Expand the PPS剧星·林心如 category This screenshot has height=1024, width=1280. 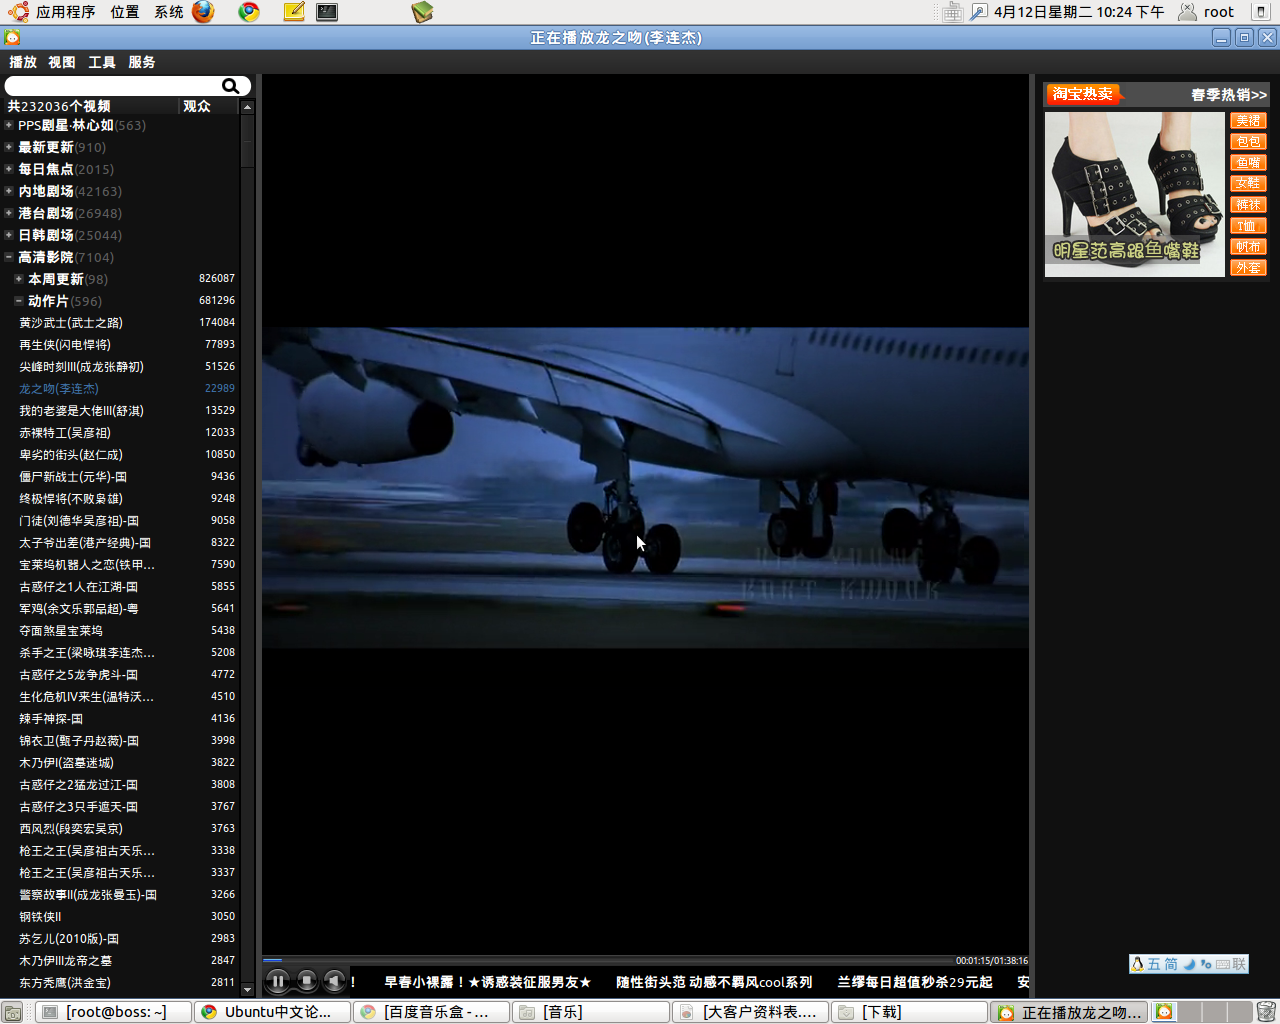pos(9,125)
